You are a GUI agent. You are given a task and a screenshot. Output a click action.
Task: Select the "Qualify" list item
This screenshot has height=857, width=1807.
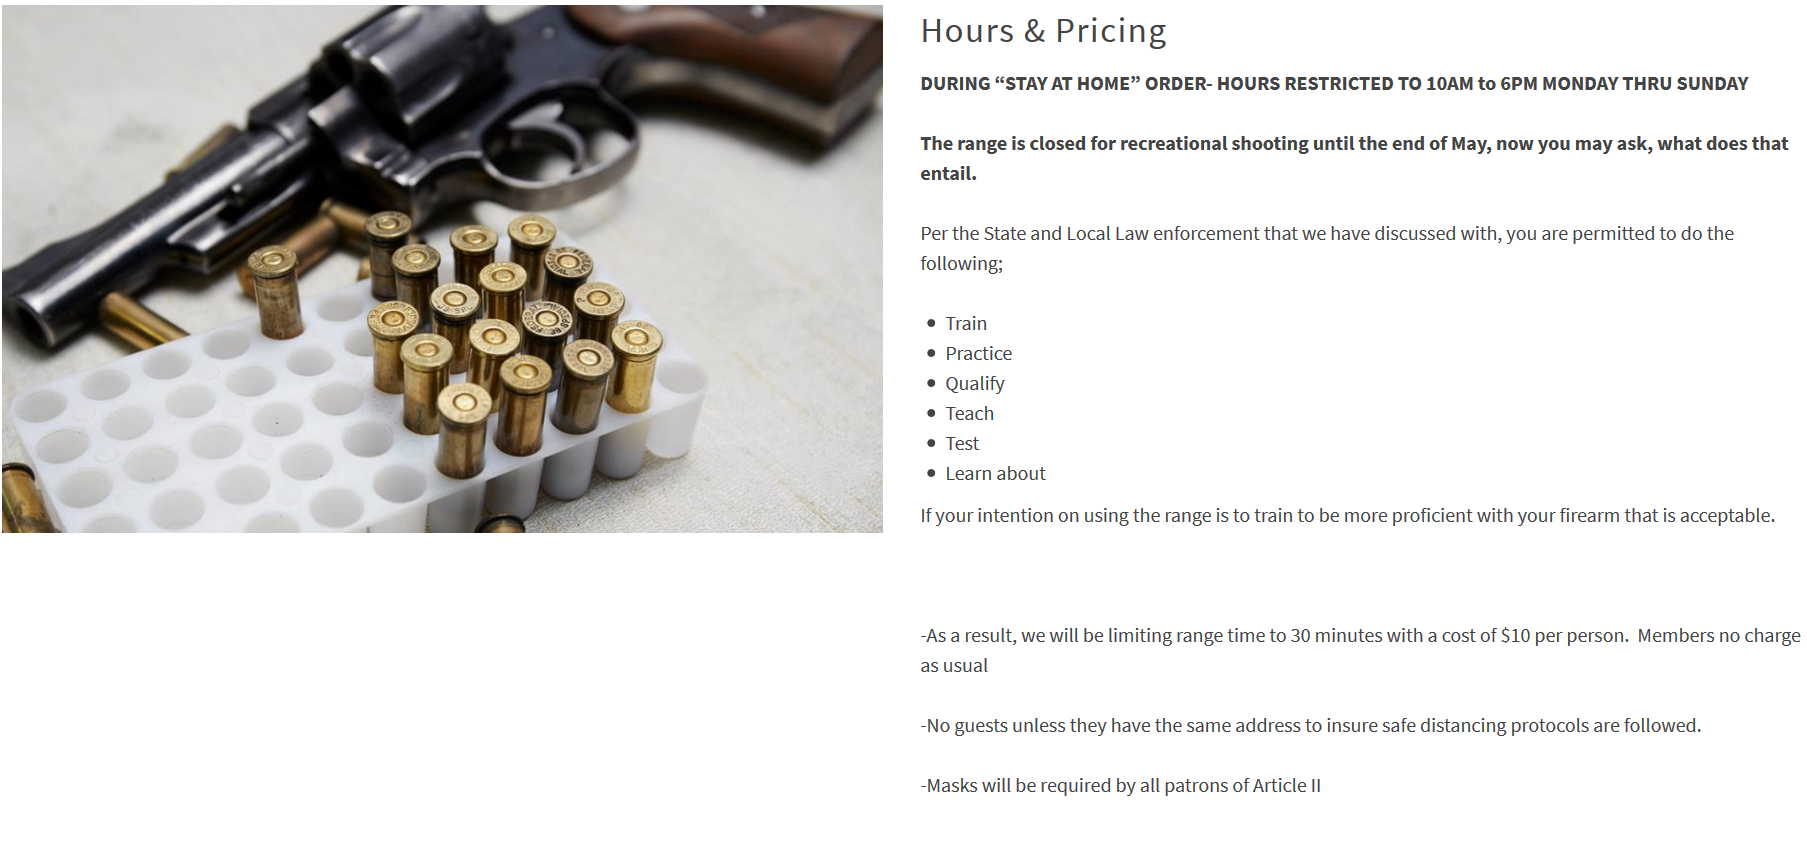tap(974, 384)
